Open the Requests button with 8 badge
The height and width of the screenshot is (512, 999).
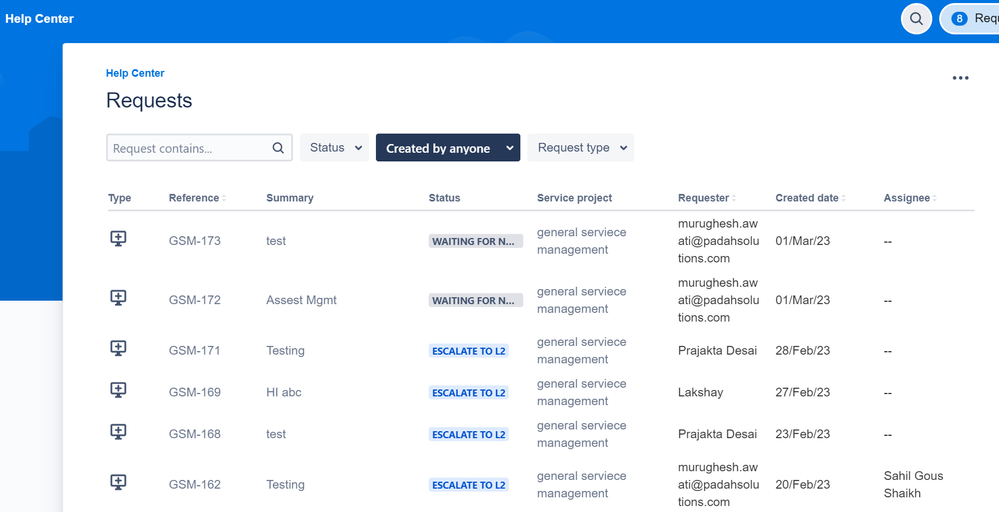(x=971, y=18)
